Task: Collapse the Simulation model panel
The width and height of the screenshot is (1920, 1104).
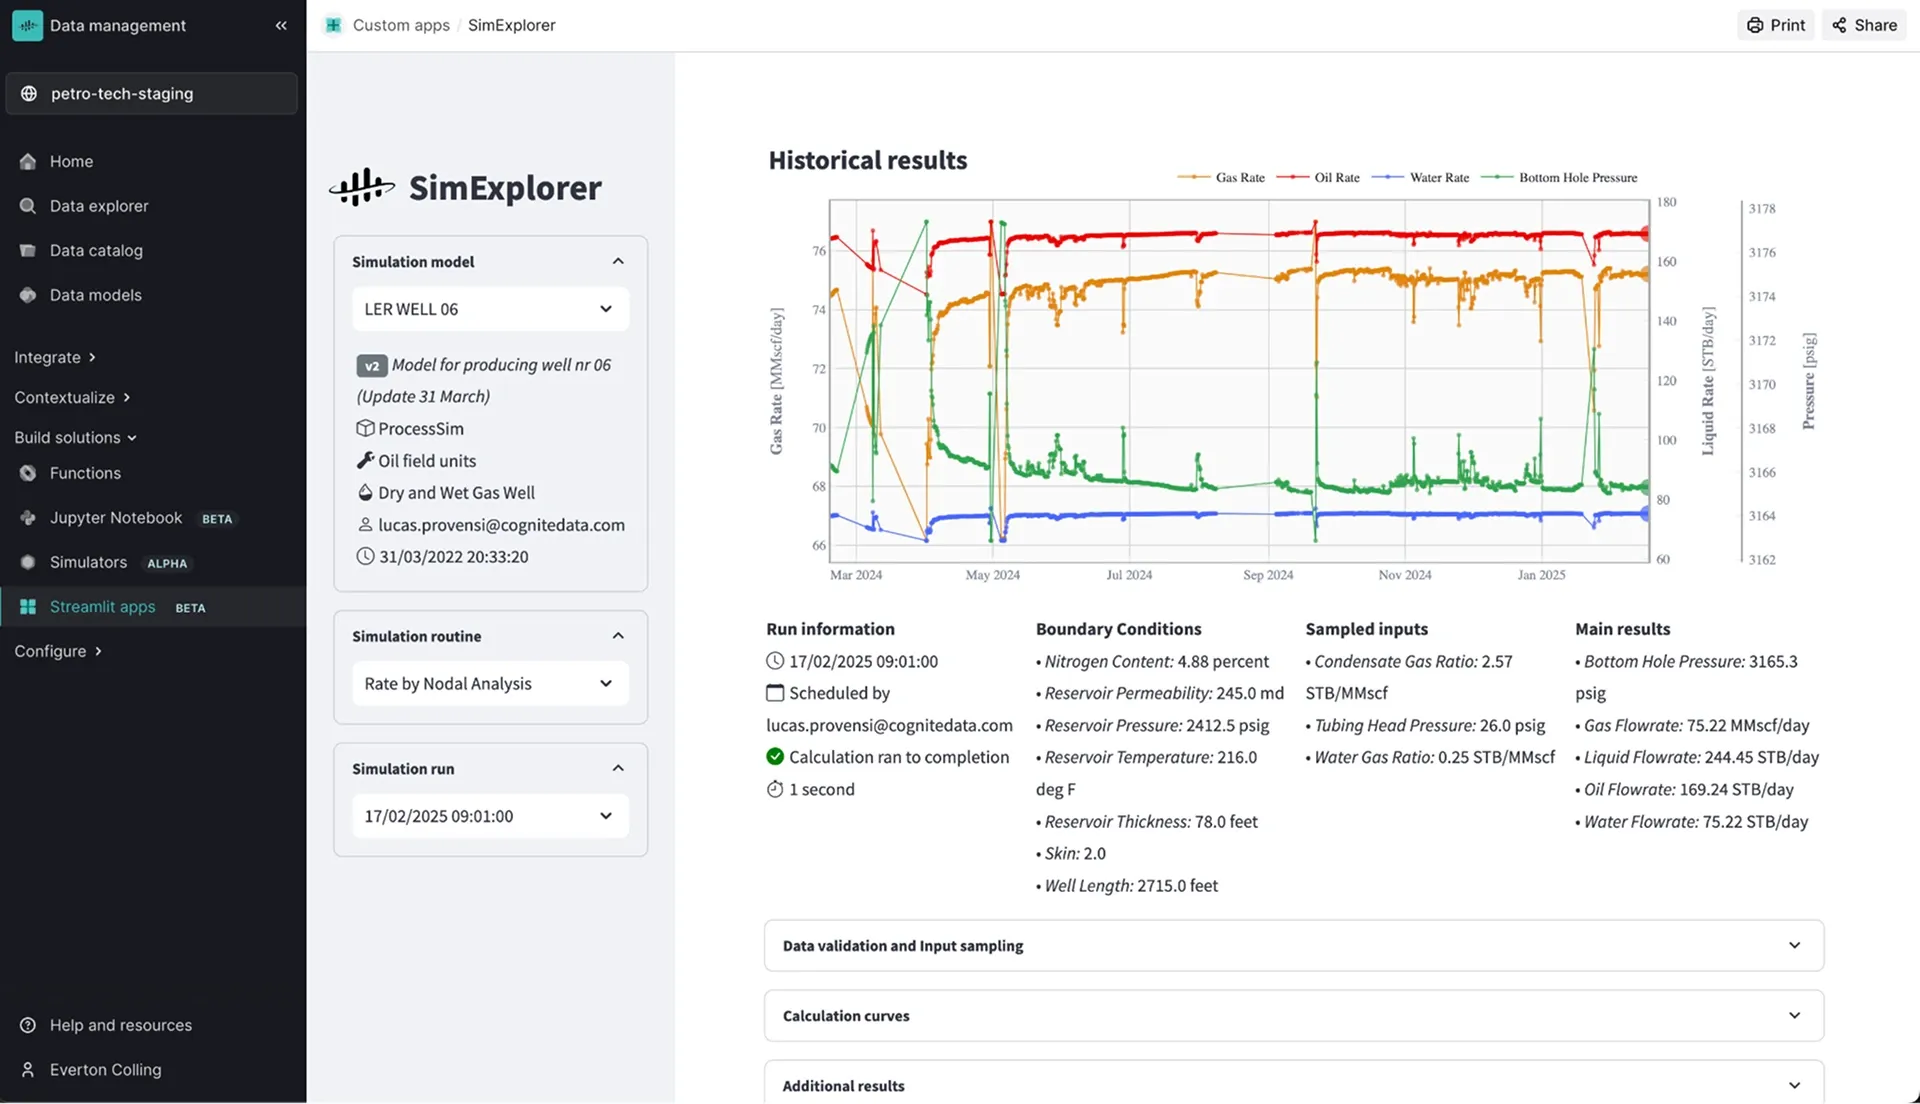Action: (x=618, y=261)
